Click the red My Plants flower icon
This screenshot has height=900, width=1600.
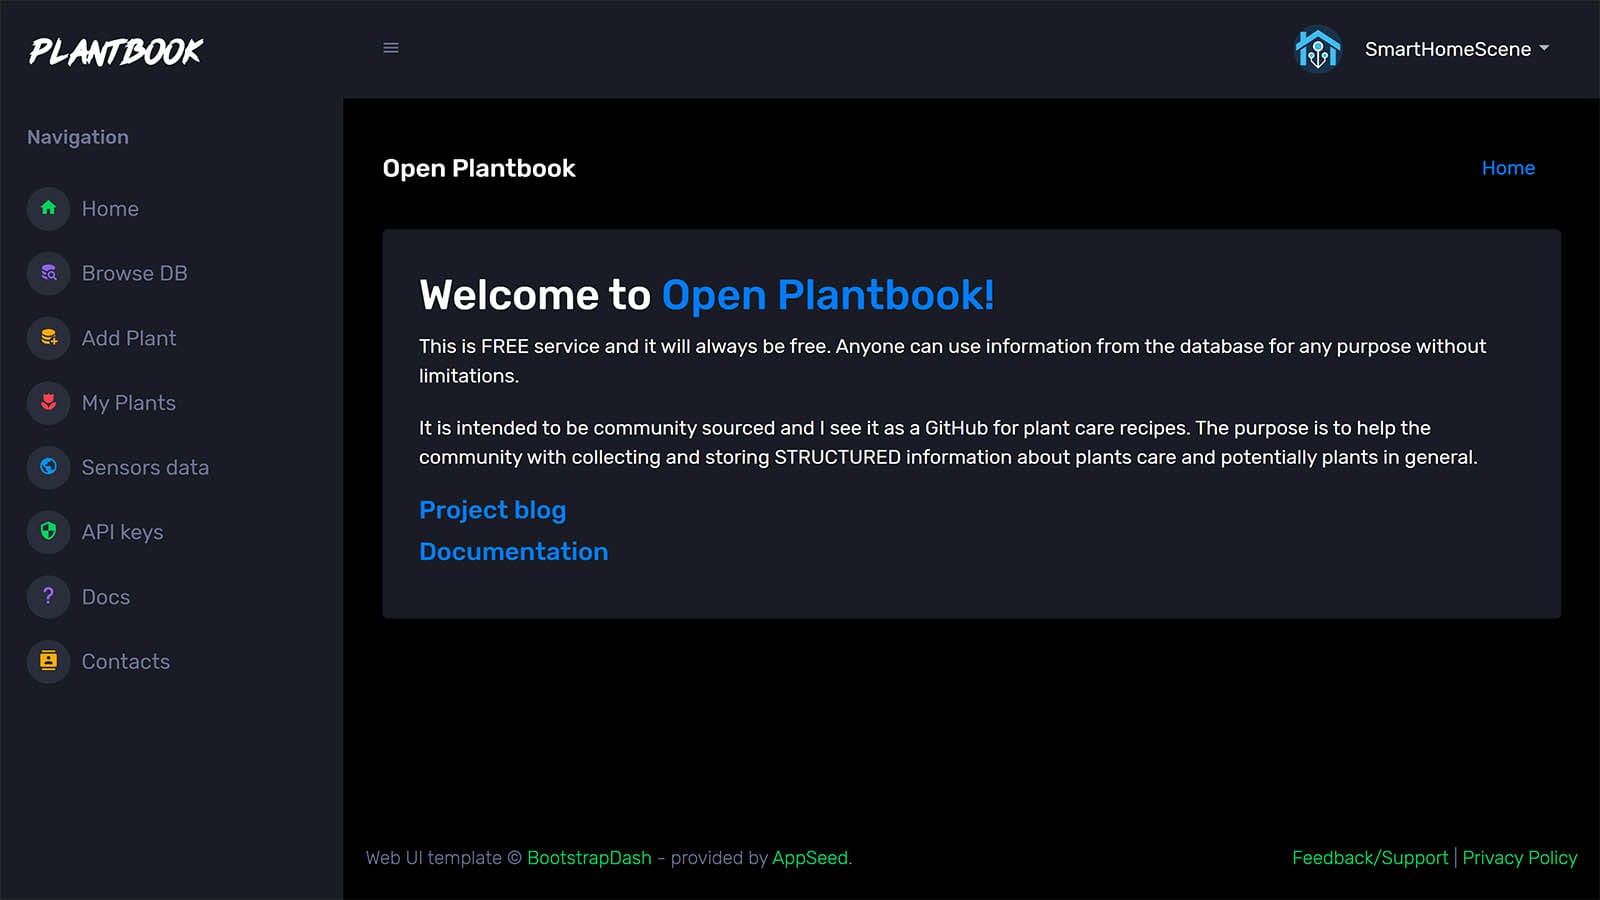pyautogui.click(x=48, y=402)
